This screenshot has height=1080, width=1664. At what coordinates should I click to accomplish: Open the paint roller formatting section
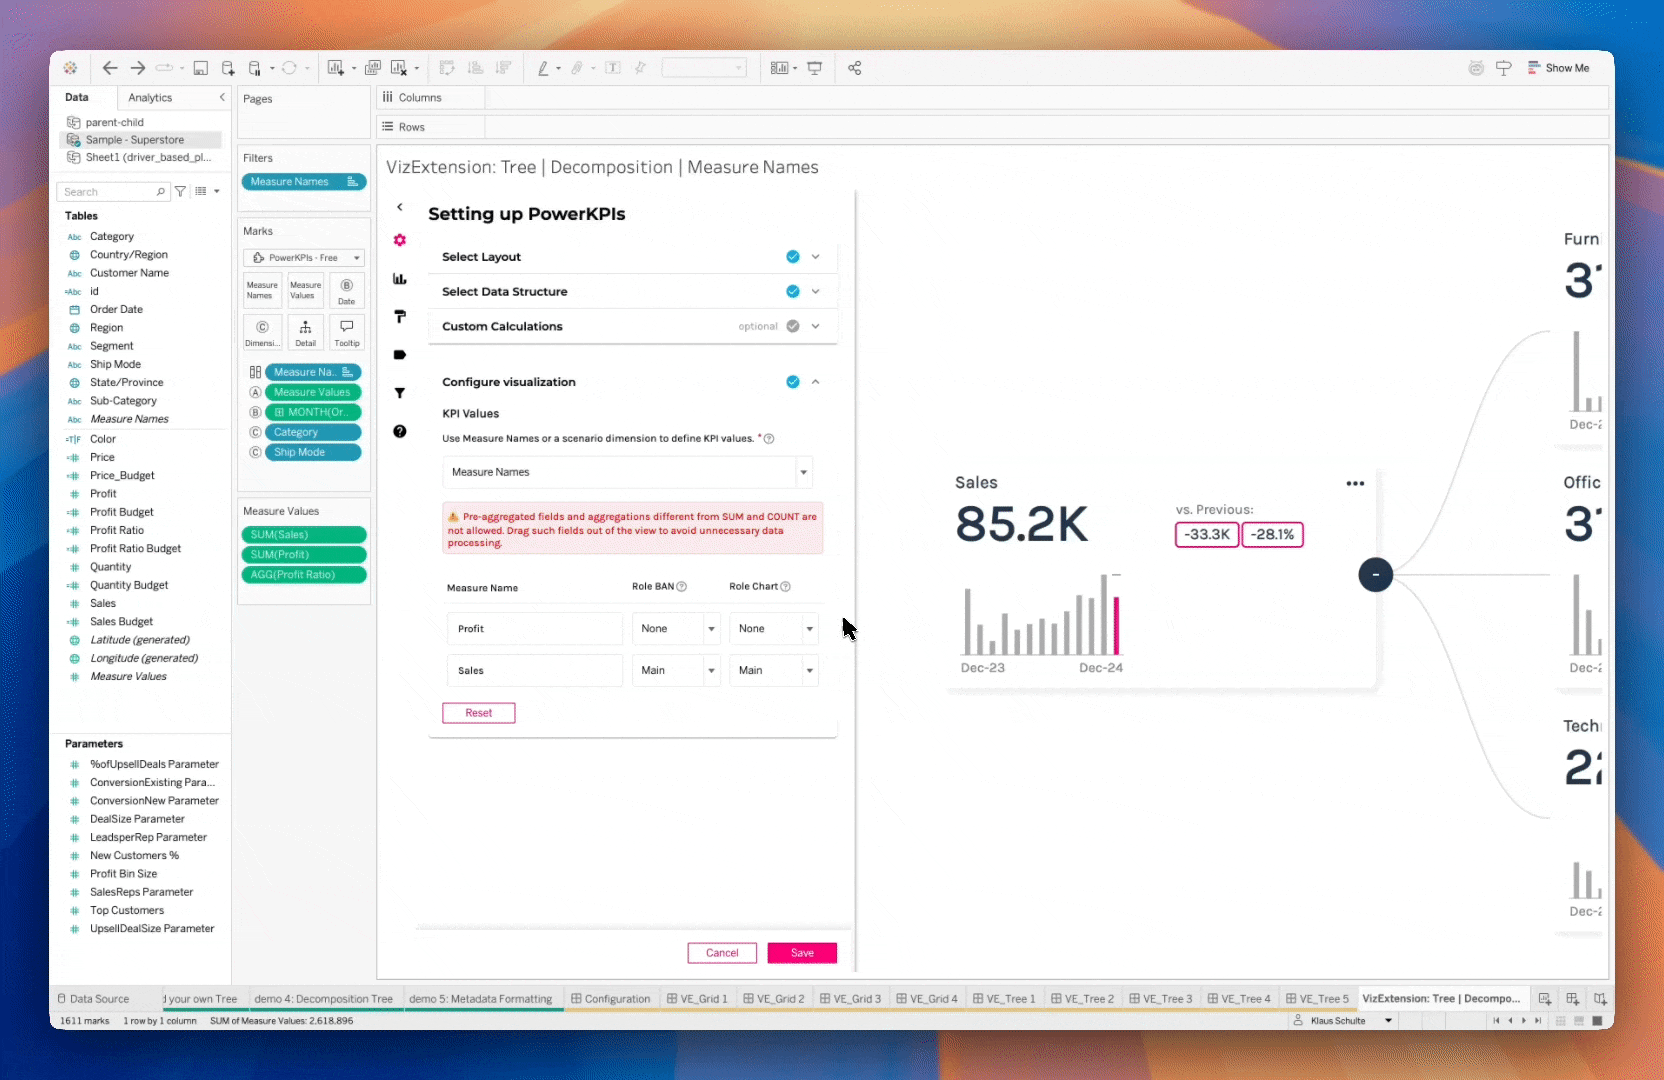[400, 317]
